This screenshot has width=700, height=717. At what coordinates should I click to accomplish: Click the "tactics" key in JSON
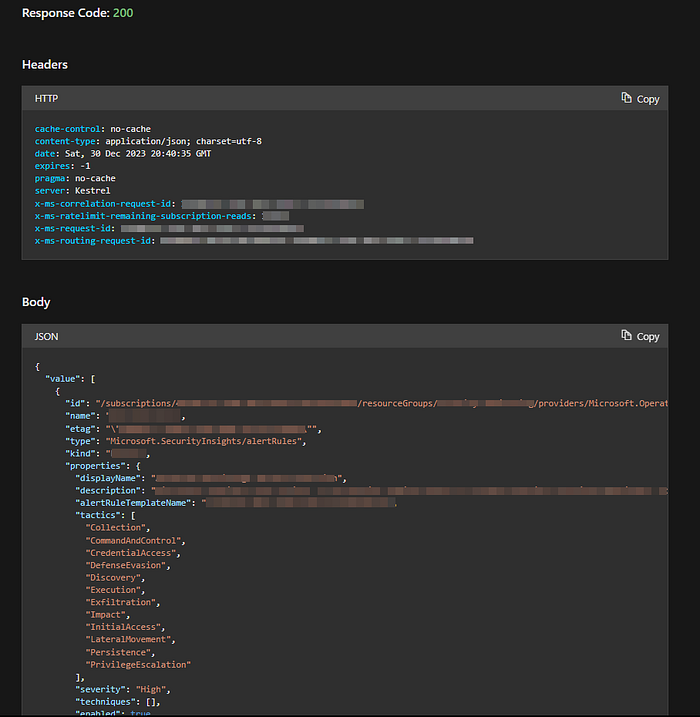[98, 515]
